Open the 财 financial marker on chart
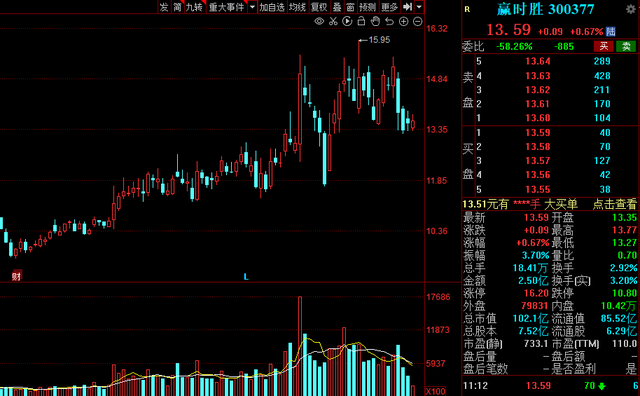 pos(16,276)
